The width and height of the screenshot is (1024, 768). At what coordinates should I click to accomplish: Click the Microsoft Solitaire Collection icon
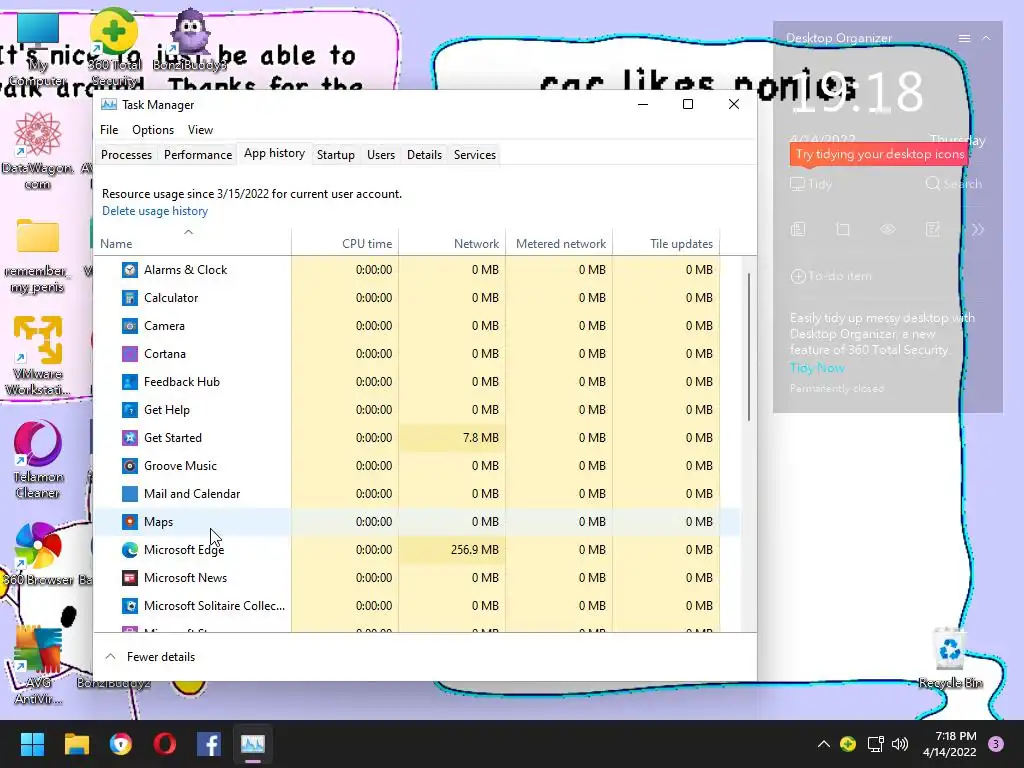click(130, 606)
